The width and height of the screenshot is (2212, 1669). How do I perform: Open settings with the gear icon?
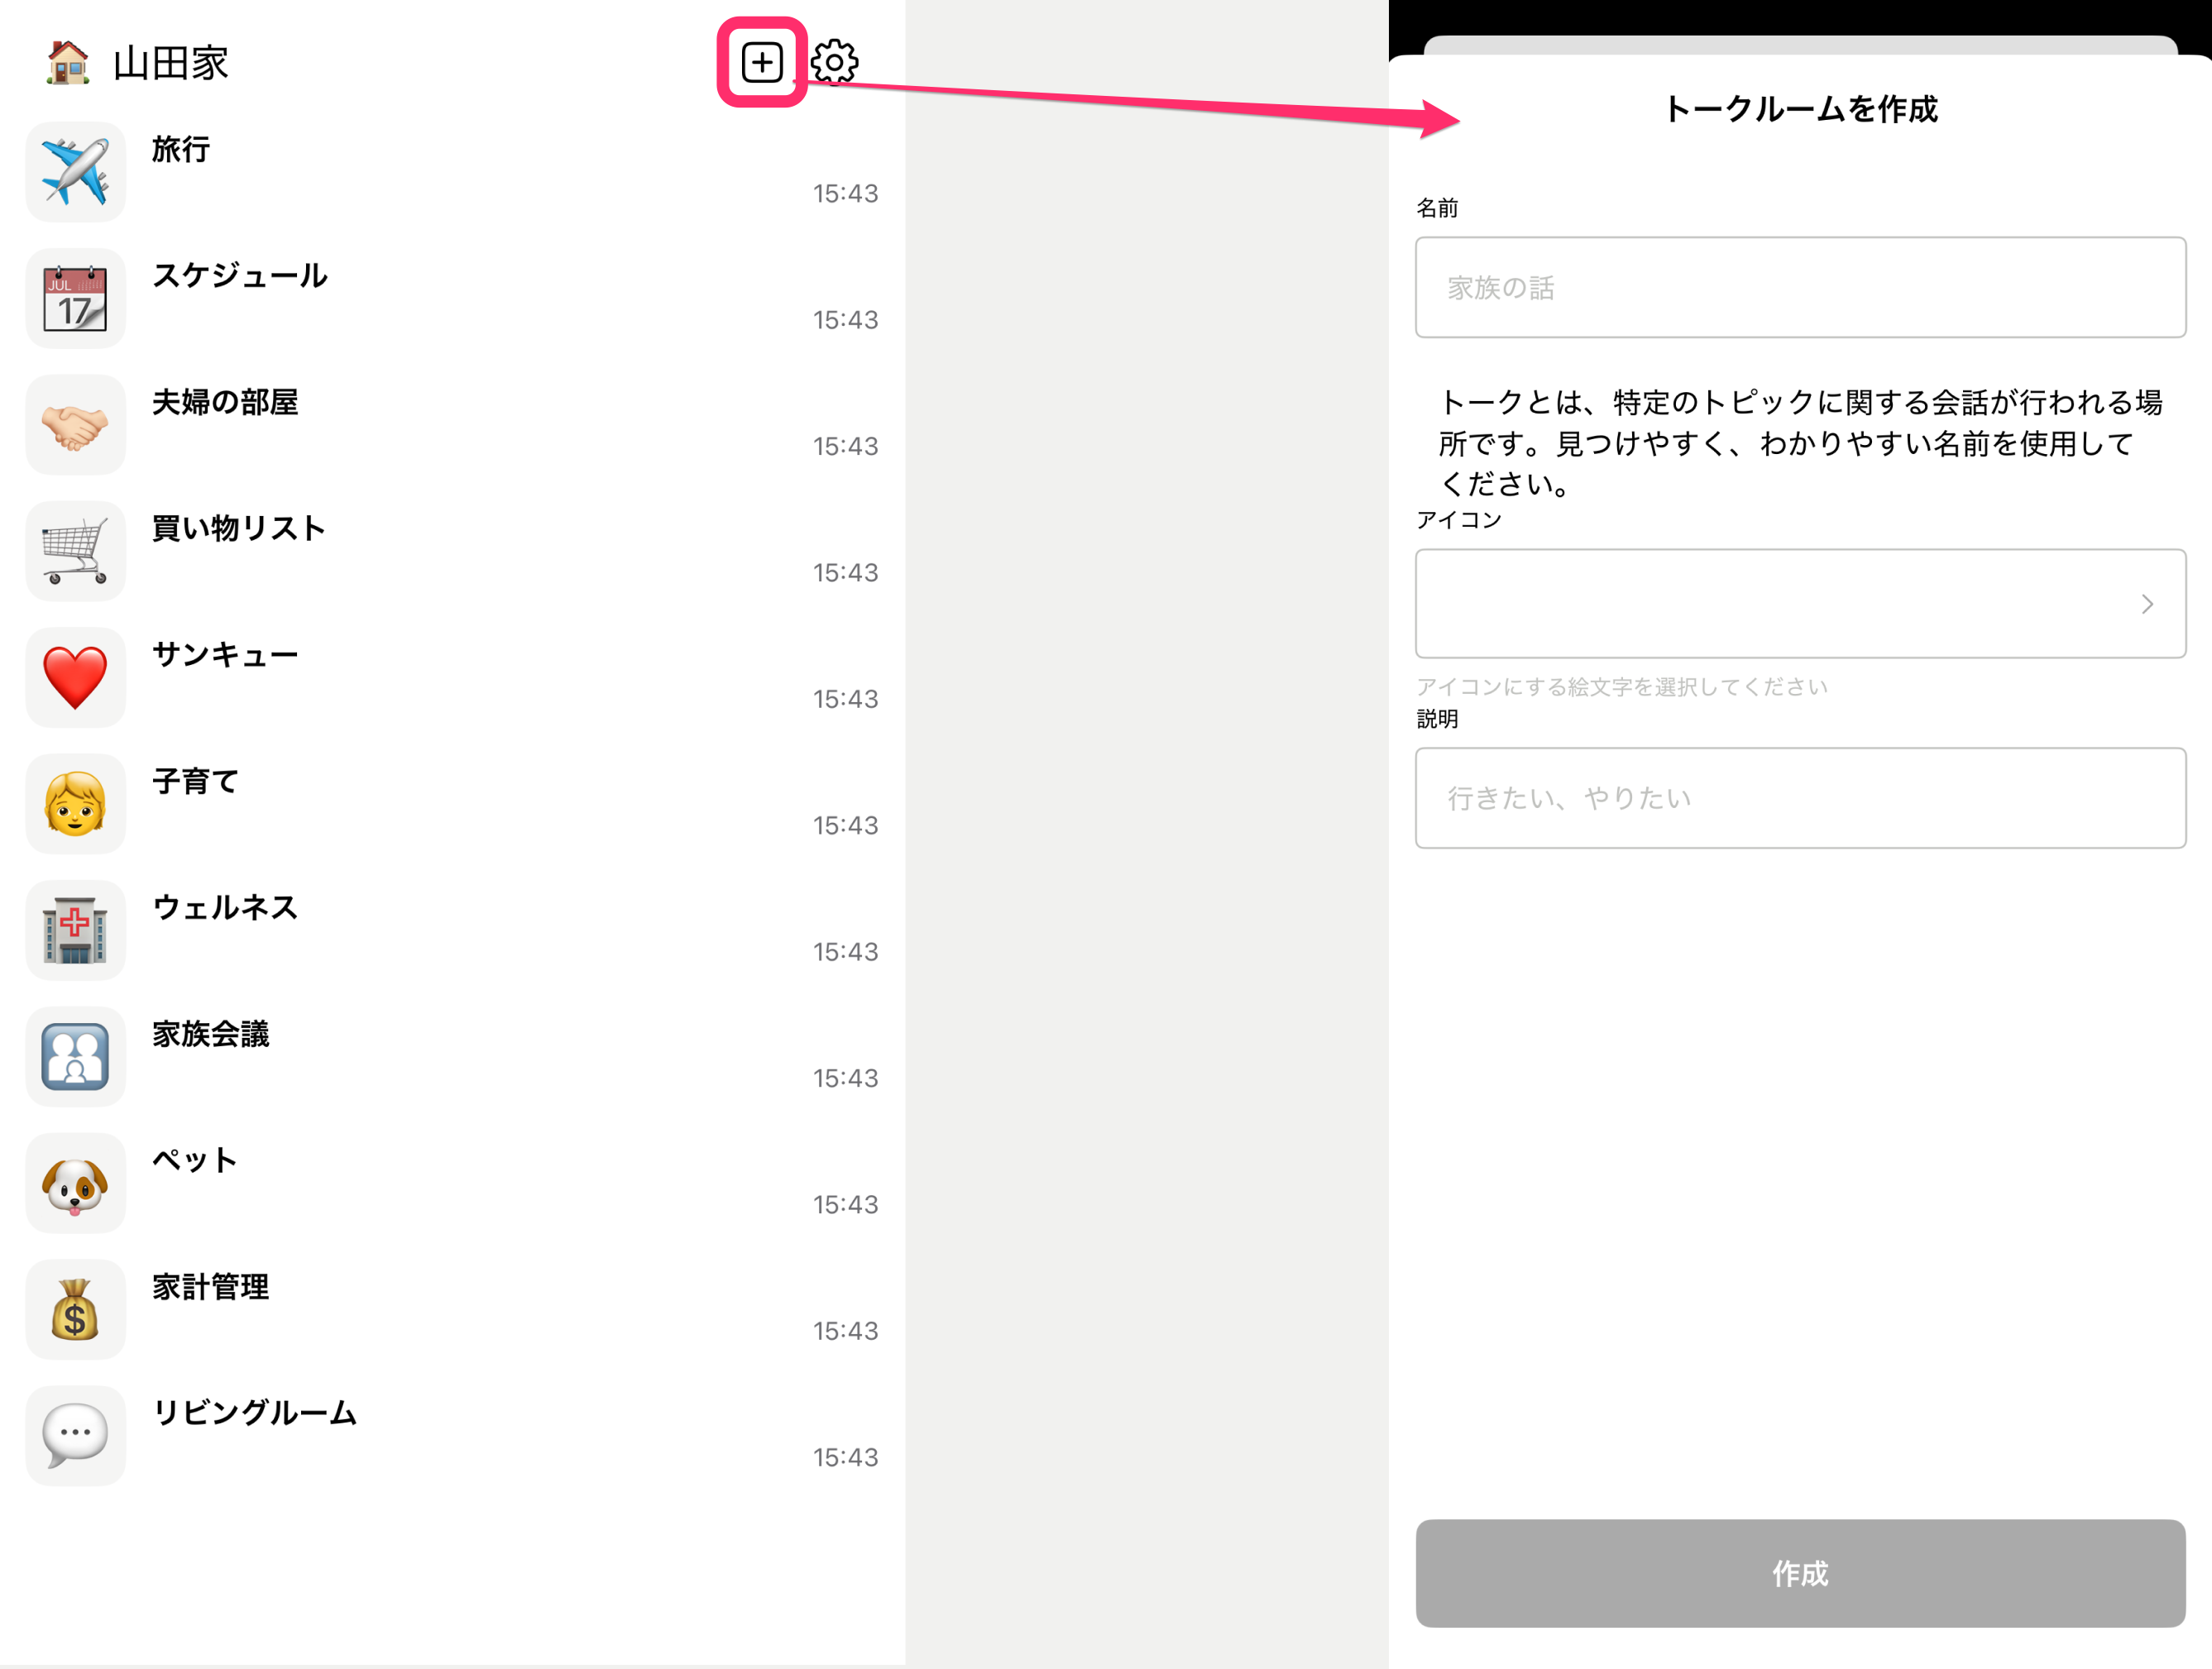pyautogui.click(x=834, y=62)
